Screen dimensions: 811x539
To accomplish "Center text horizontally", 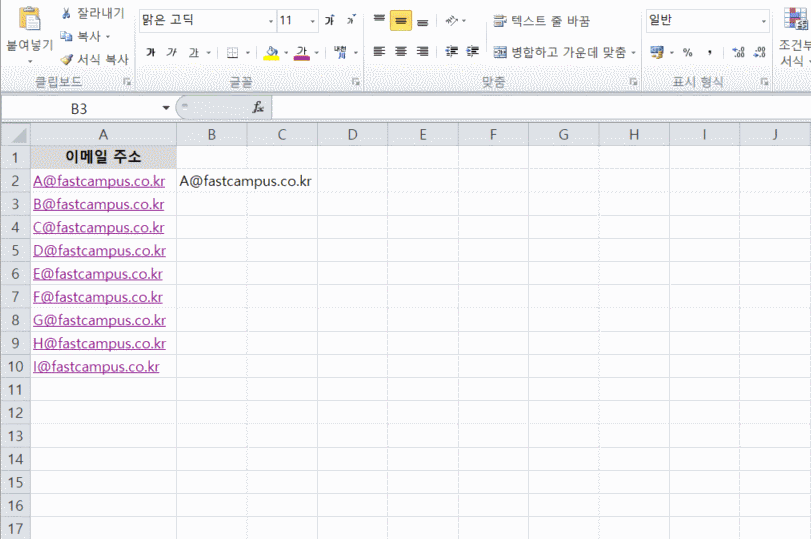I will (x=401, y=51).
